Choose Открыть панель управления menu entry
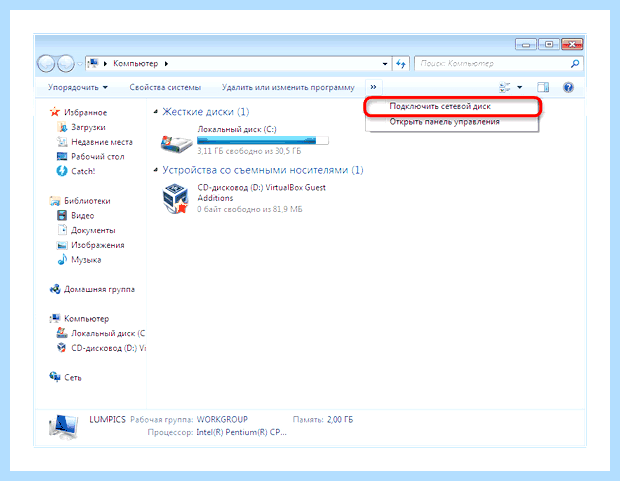This screenshot has height=481, width=620. (x=452, y=122)
